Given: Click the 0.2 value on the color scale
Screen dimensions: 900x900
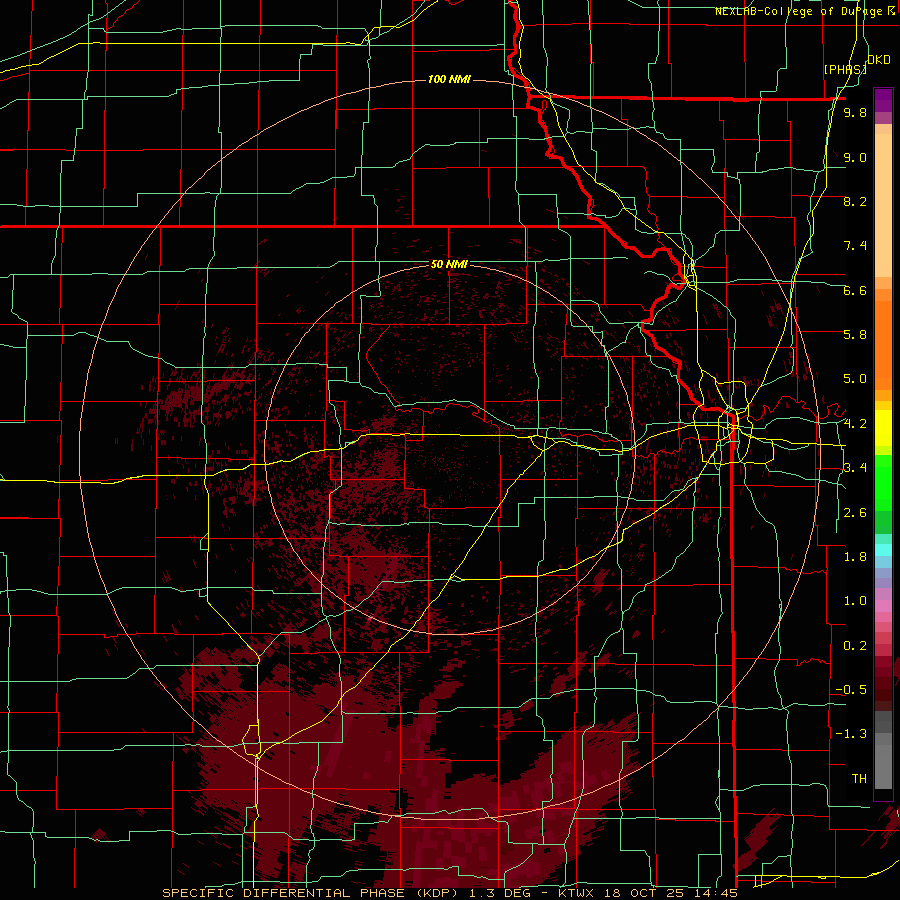Looking at the screenshot, I should [855, 646].
